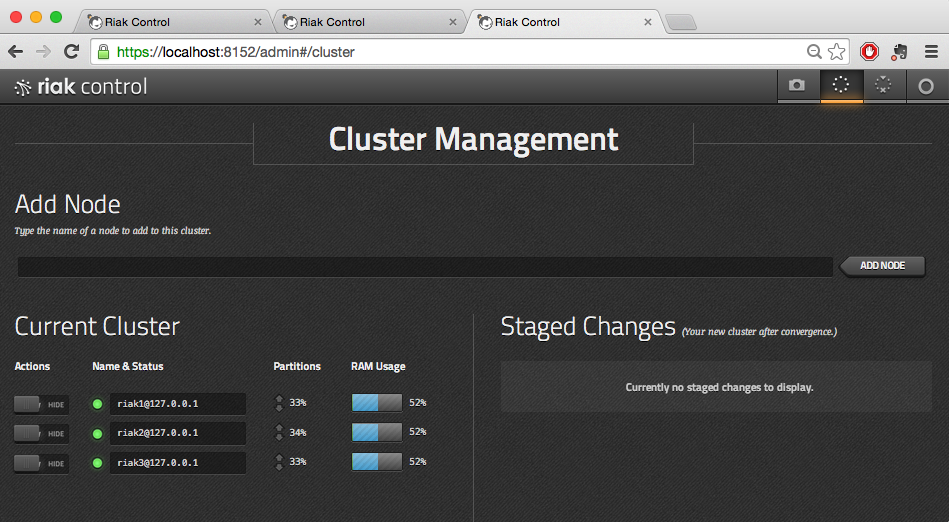Click the green padlock security icon
949x522 pixels.
[x=103, y=51]
